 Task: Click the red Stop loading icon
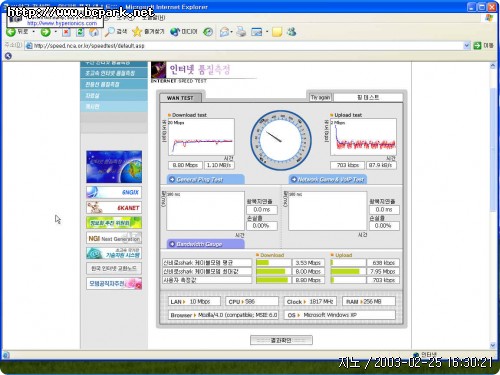point(66,32)
